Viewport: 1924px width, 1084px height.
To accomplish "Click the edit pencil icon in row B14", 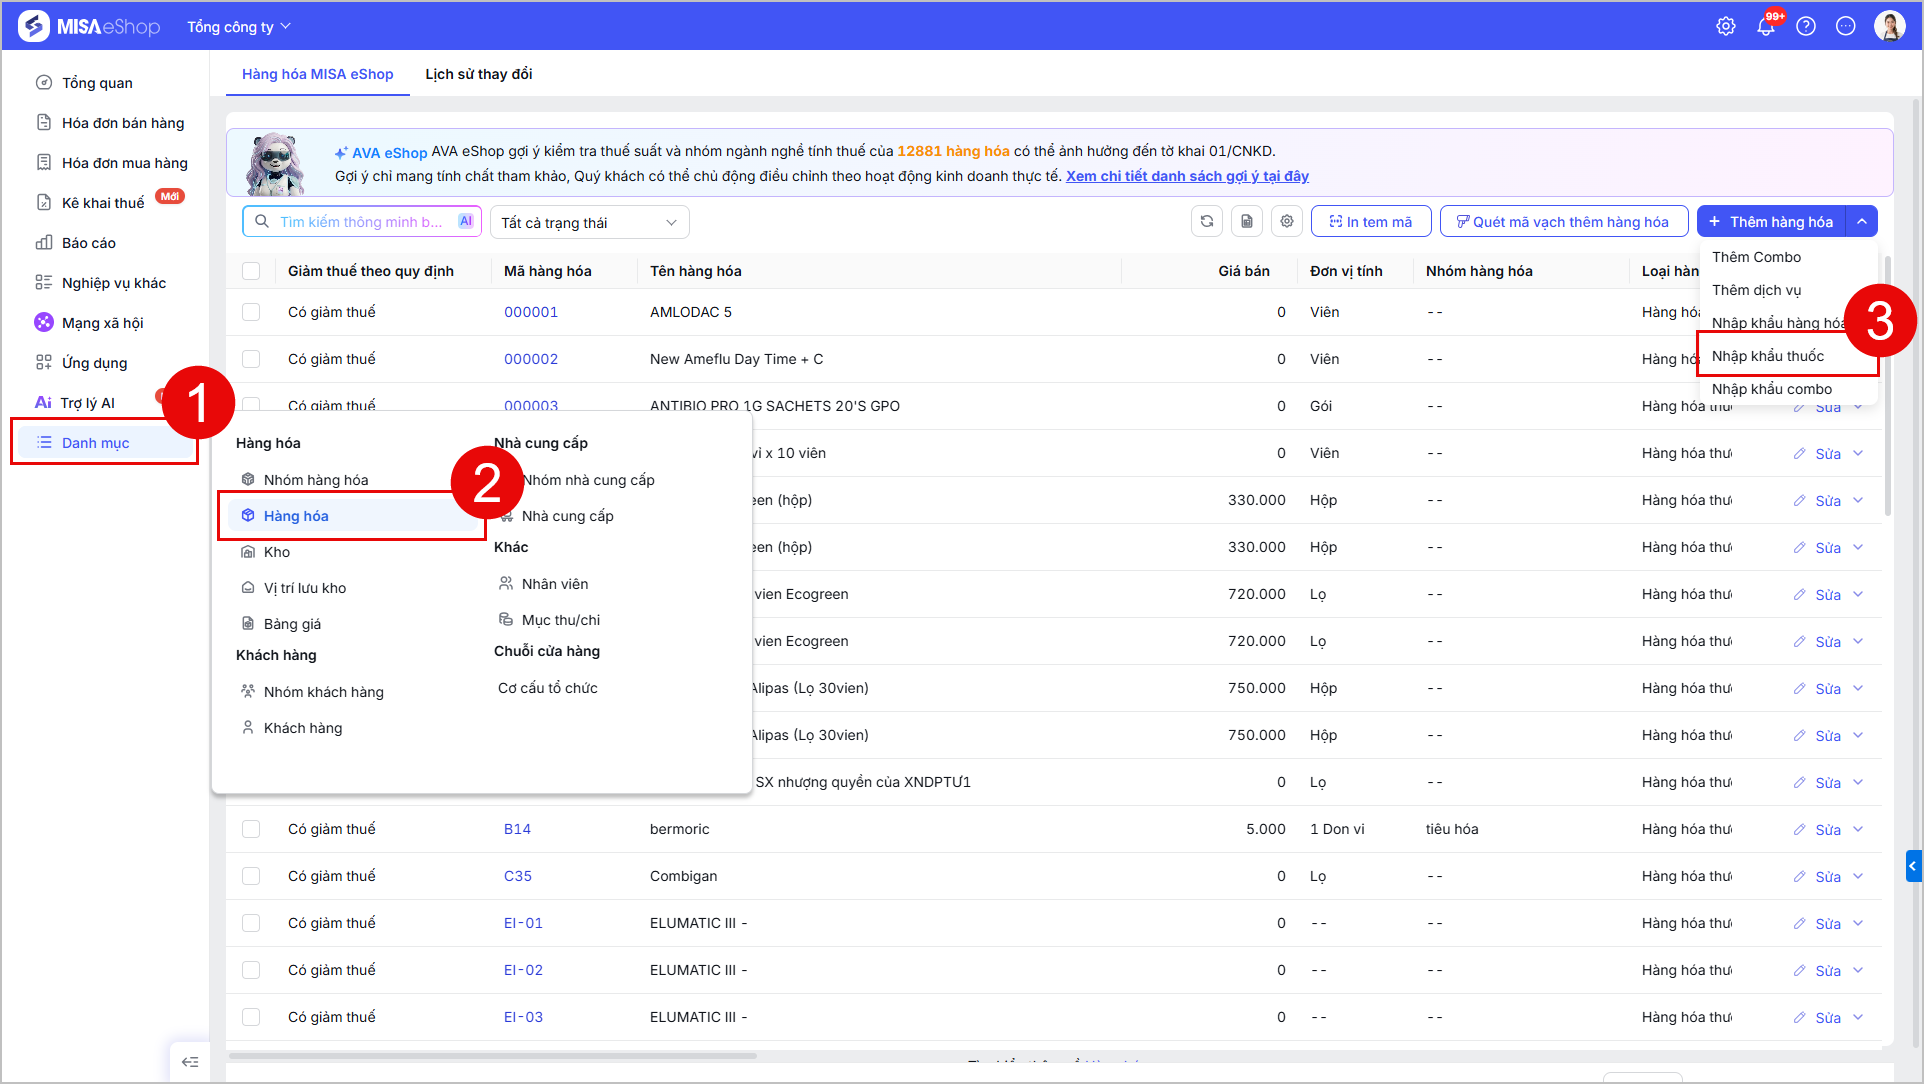I will pyautogui.click(x=1799, y=830).
